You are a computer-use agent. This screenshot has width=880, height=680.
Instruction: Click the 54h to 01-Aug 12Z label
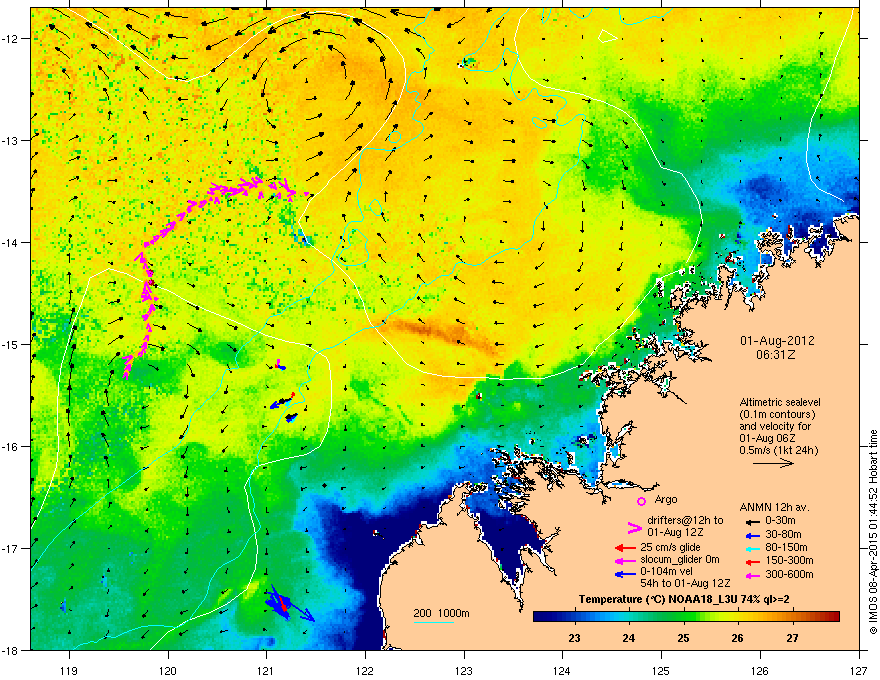(x=685, y=583)
